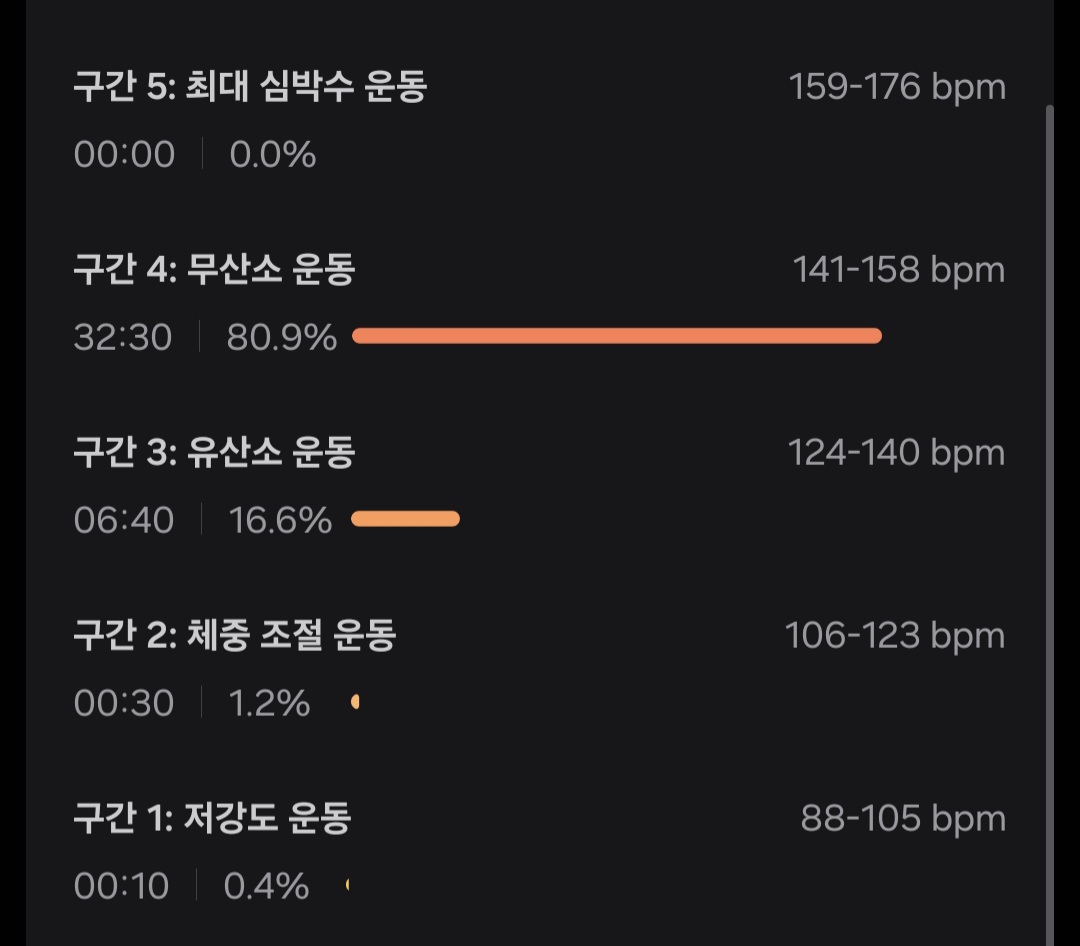Open the 구간 4: 무산소 운동 row title
1080x946 pixels.
tap(214, 270)
